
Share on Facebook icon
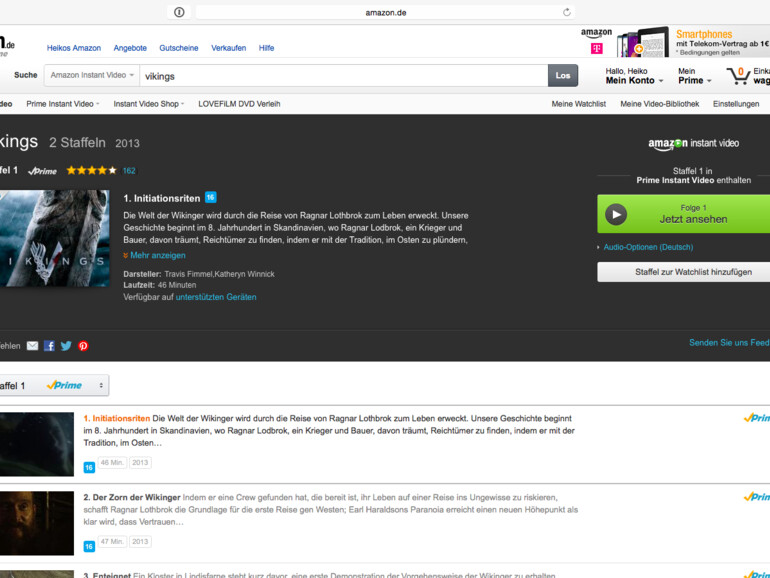coord(49,346)
